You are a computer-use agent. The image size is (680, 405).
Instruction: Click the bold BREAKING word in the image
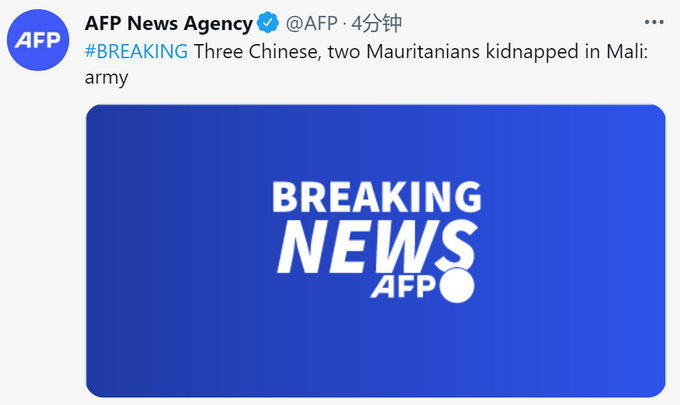[x=377, y=197]
